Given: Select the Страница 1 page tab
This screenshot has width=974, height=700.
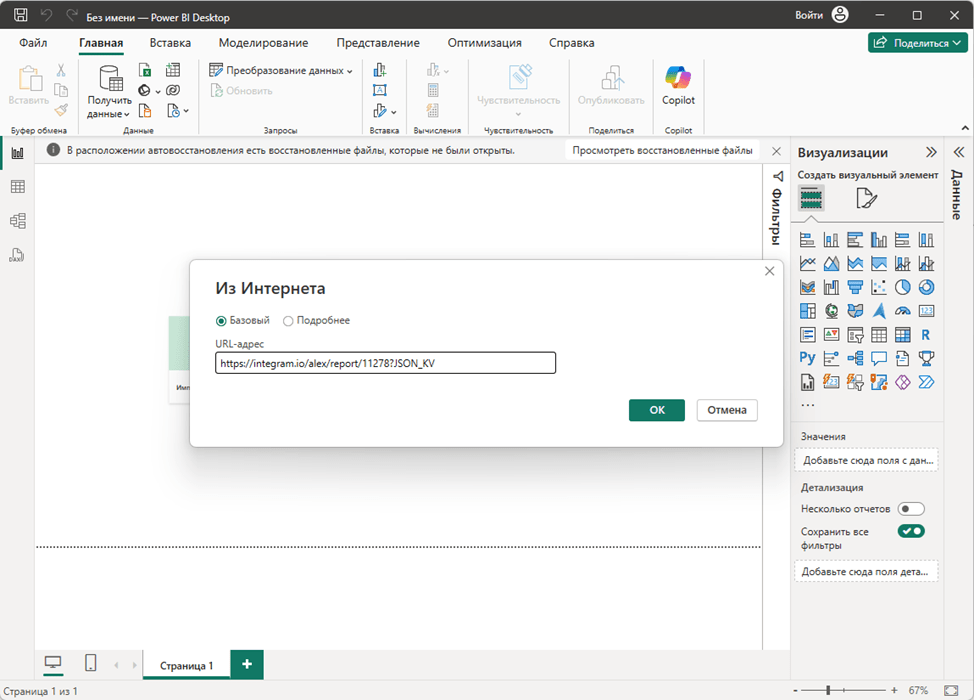Looking at the screenshot, I should 186,665.
